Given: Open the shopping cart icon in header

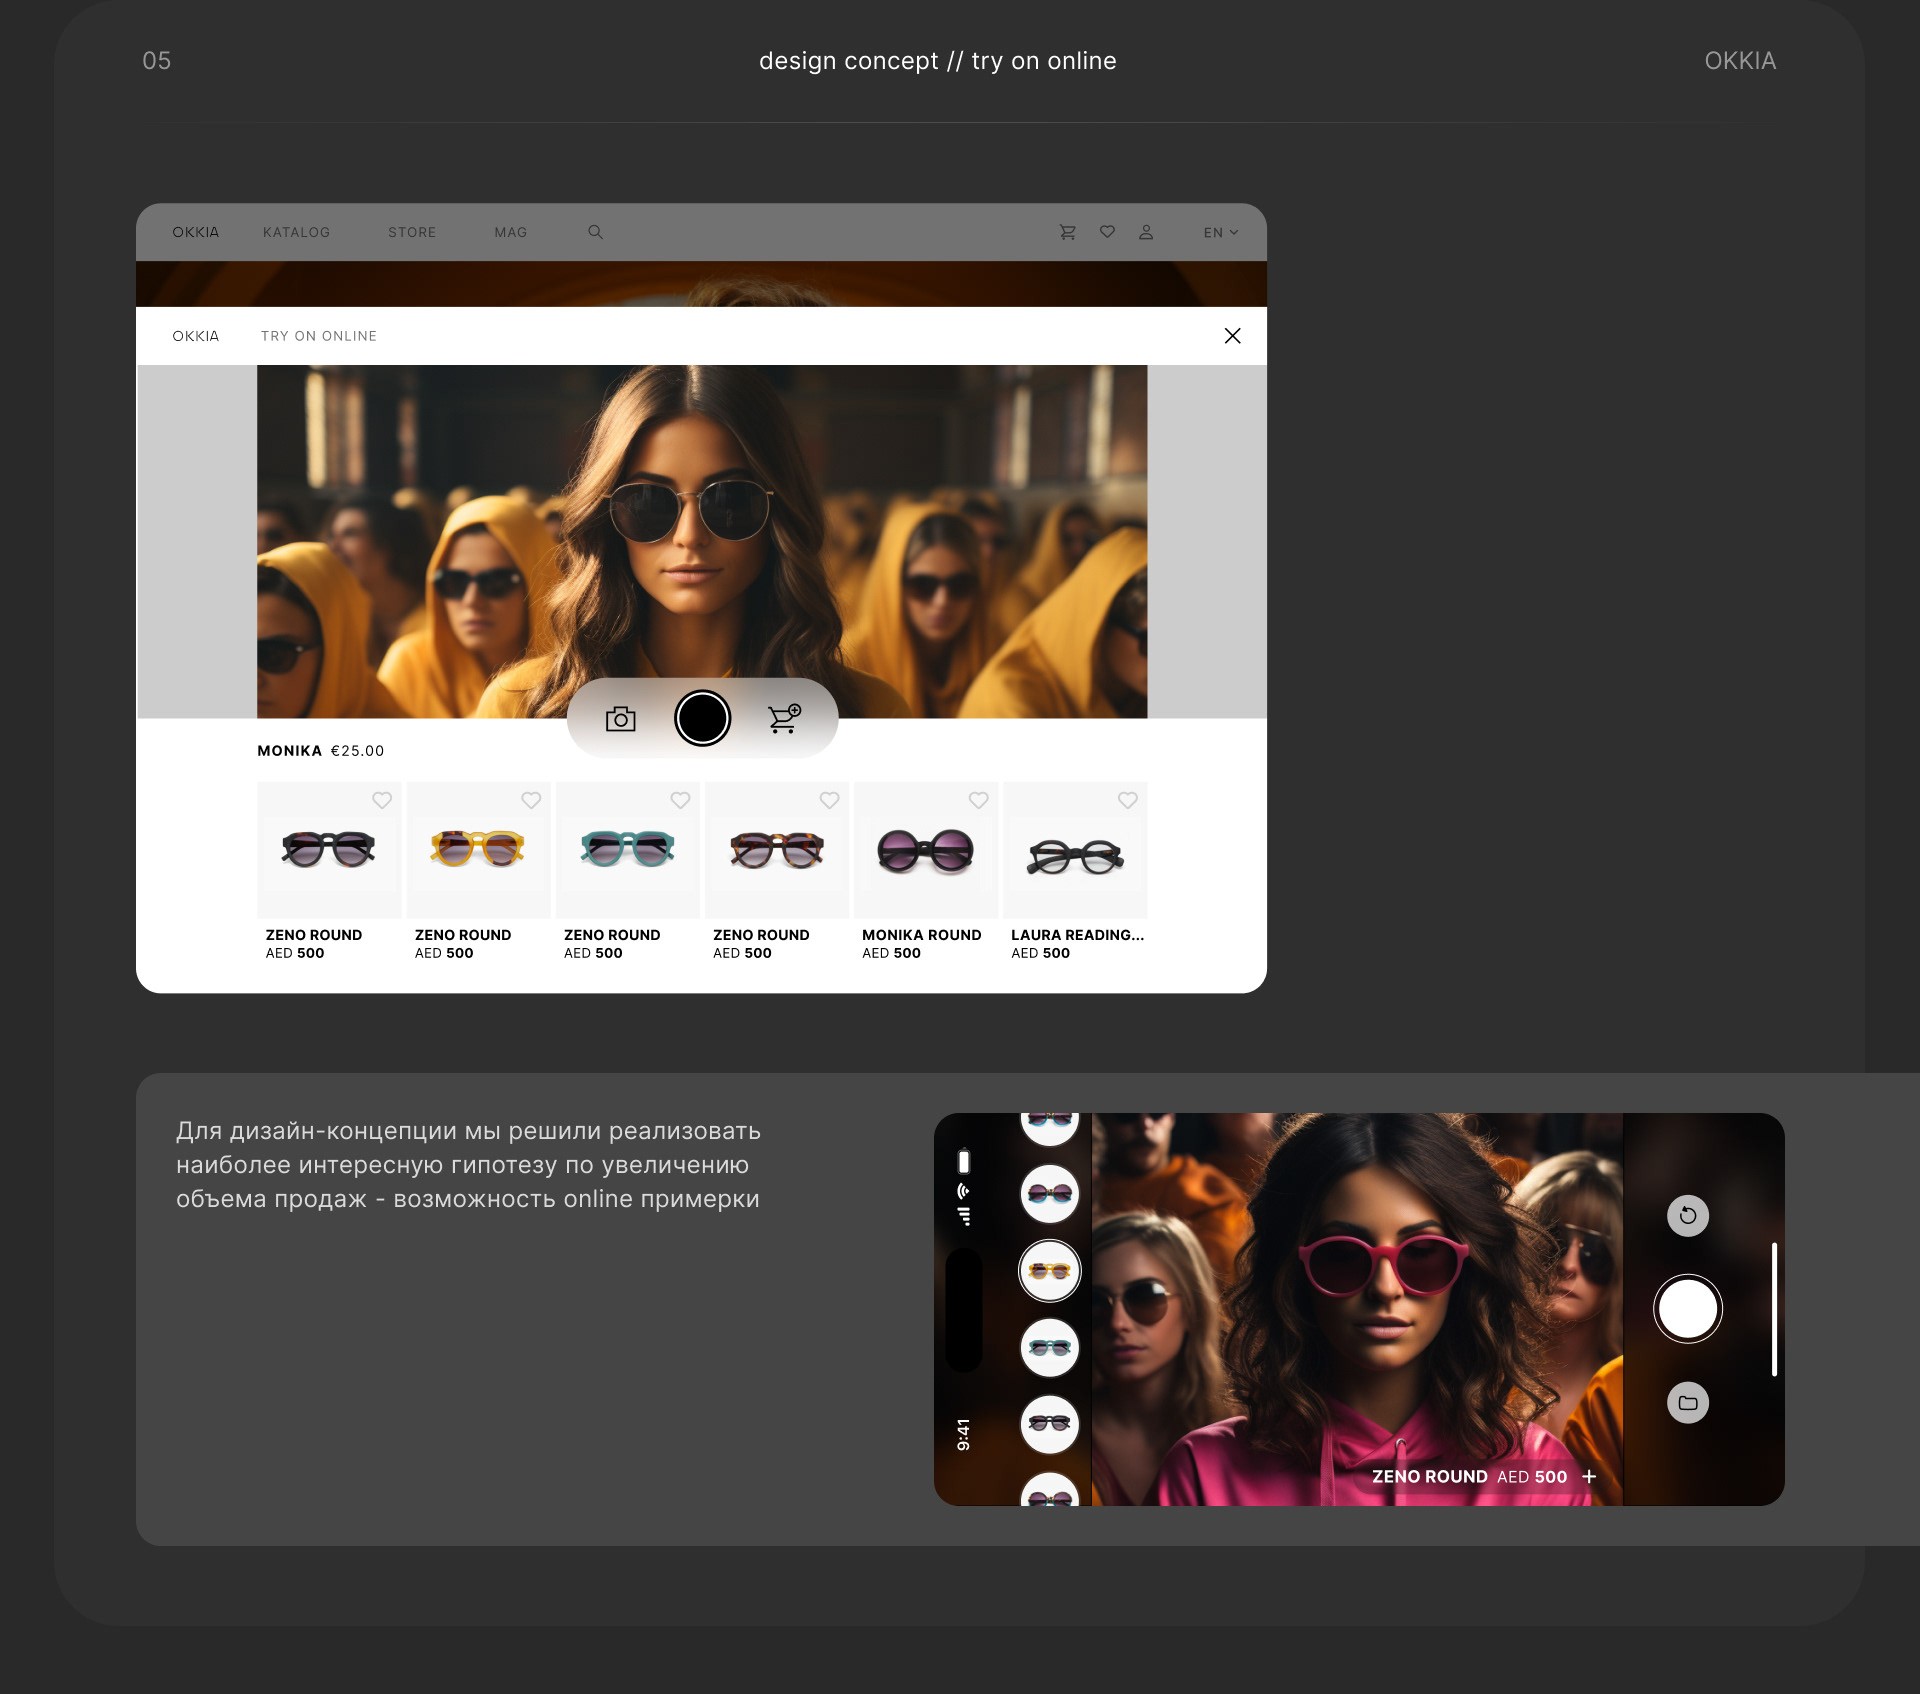Looking at the screenshot, I should click(x=1067, y=232).
